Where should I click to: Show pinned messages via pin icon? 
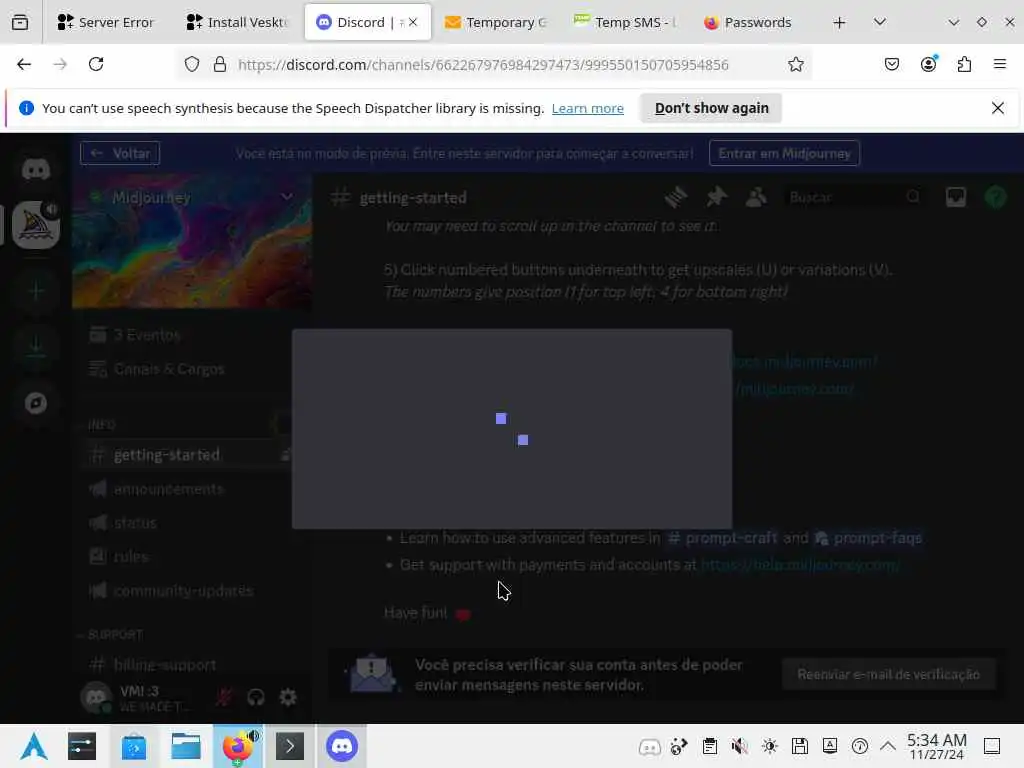(x=716, y=197)
